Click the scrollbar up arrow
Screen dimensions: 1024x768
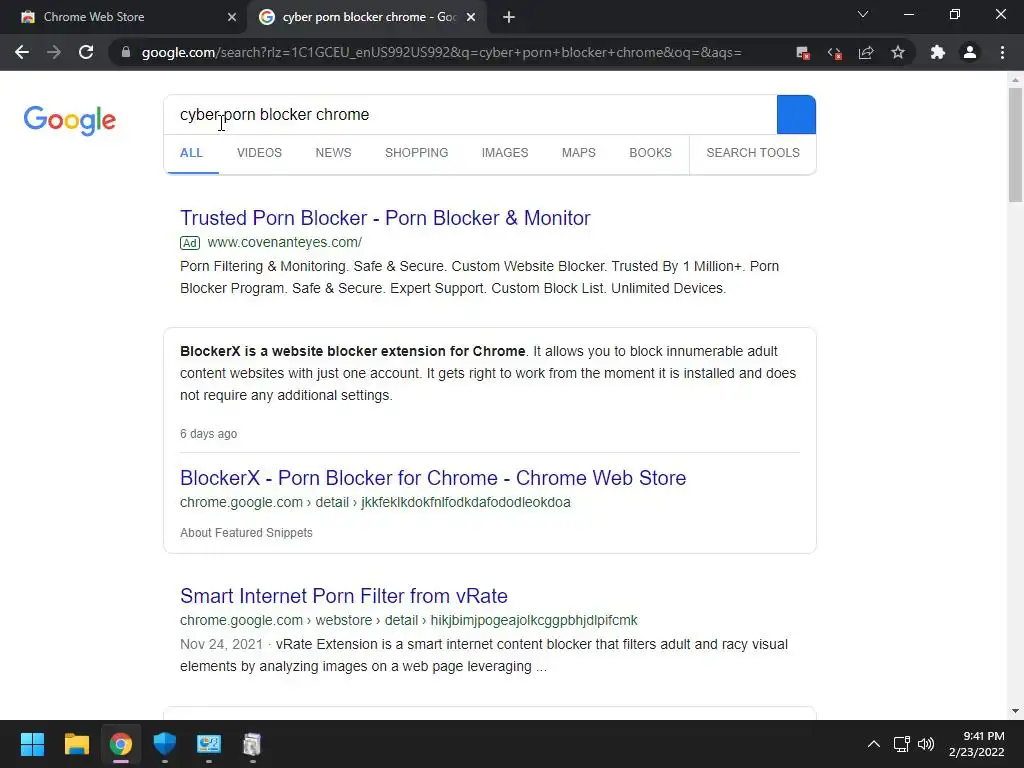1015,80
